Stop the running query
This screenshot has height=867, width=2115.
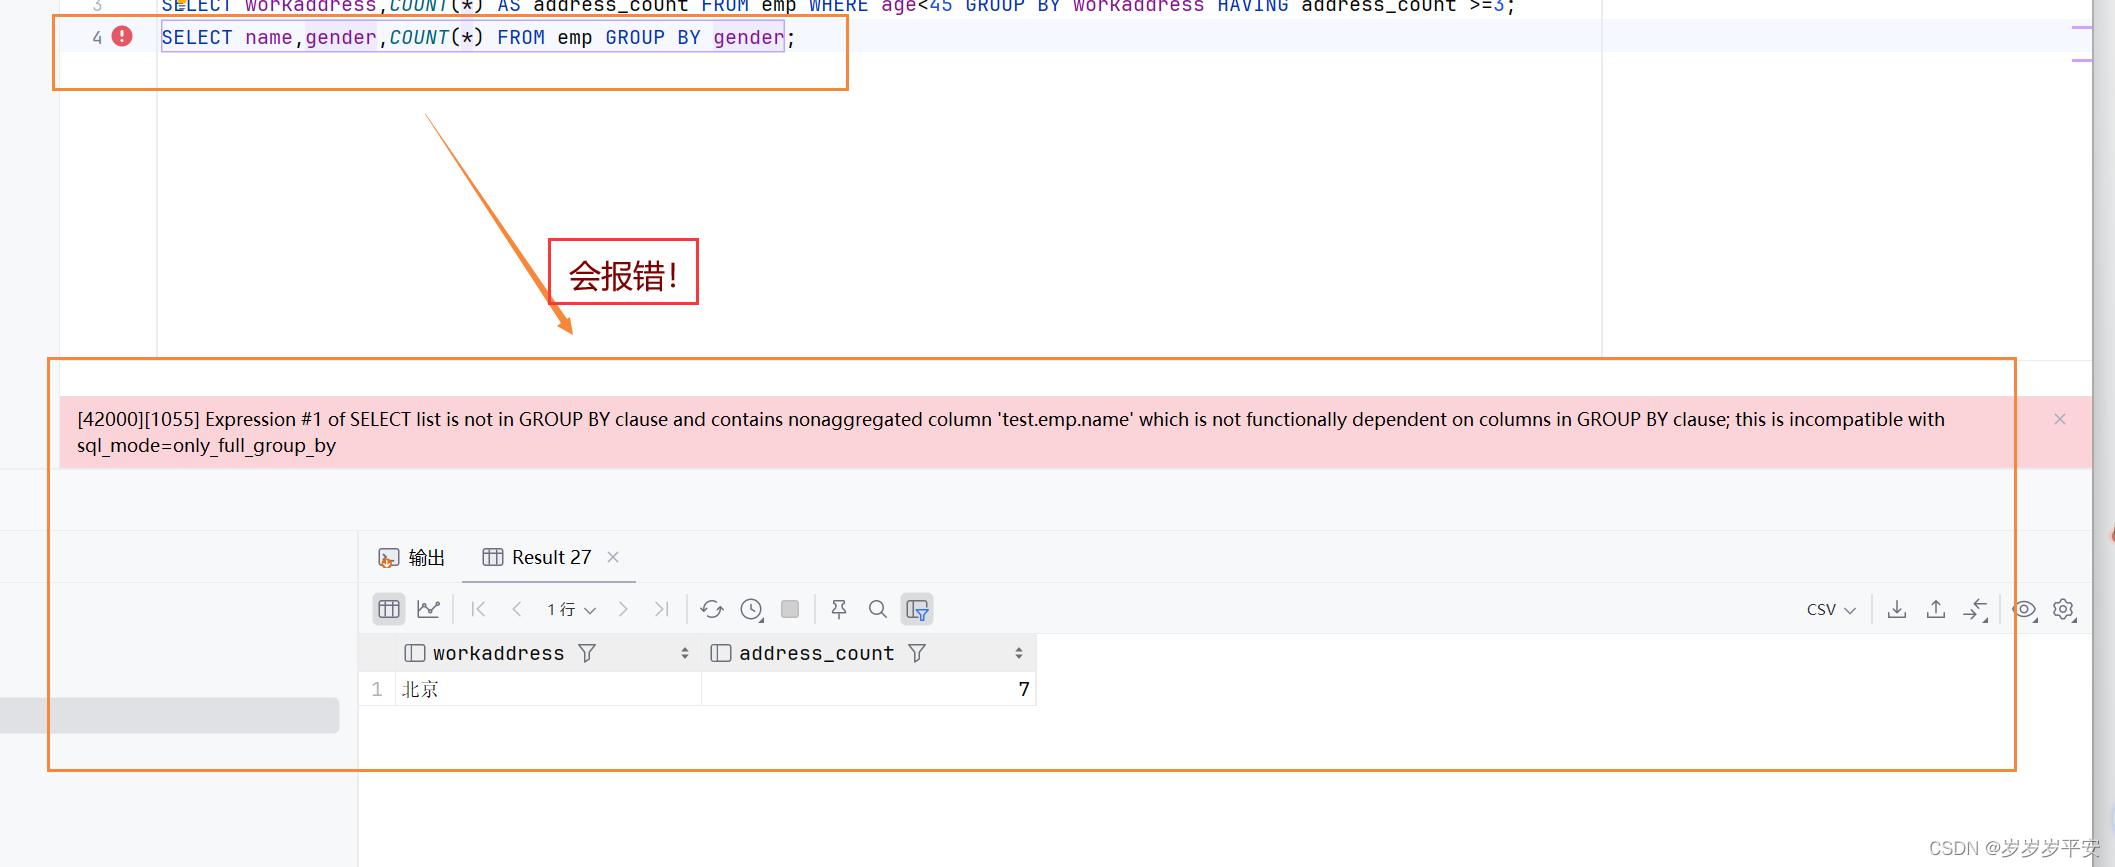click(790, 609)
